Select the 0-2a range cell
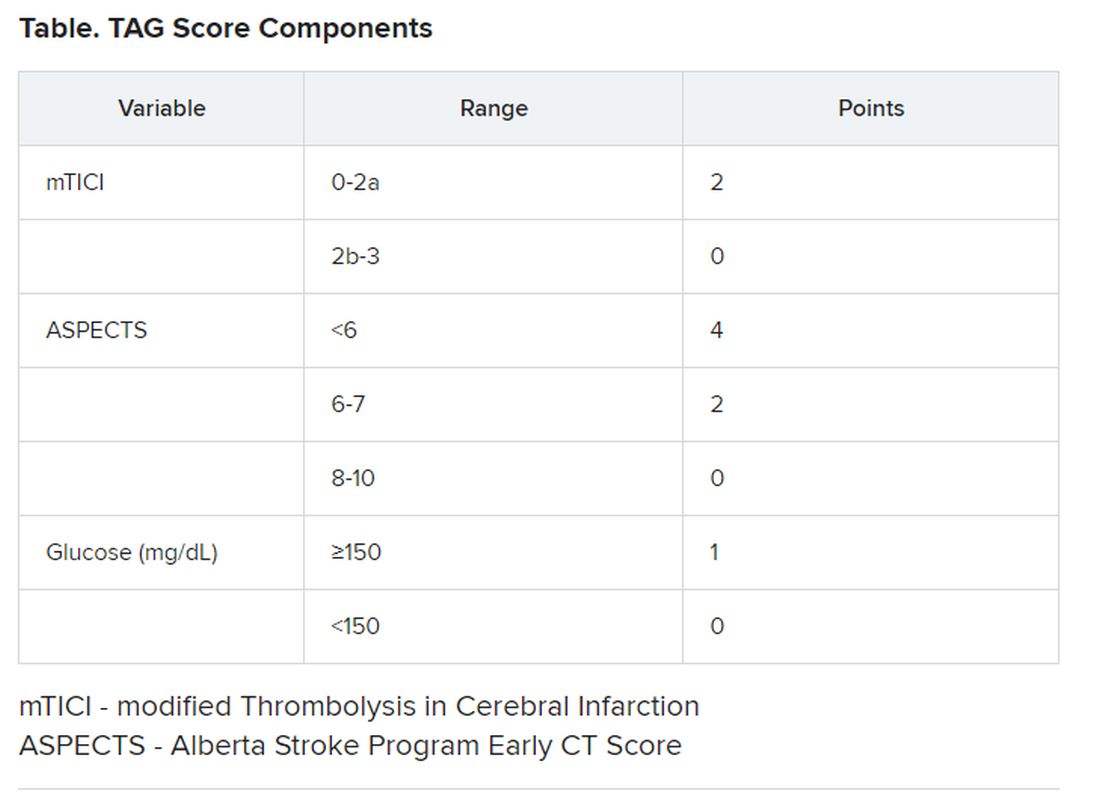The image size is (1100, 809). (356, 182)
